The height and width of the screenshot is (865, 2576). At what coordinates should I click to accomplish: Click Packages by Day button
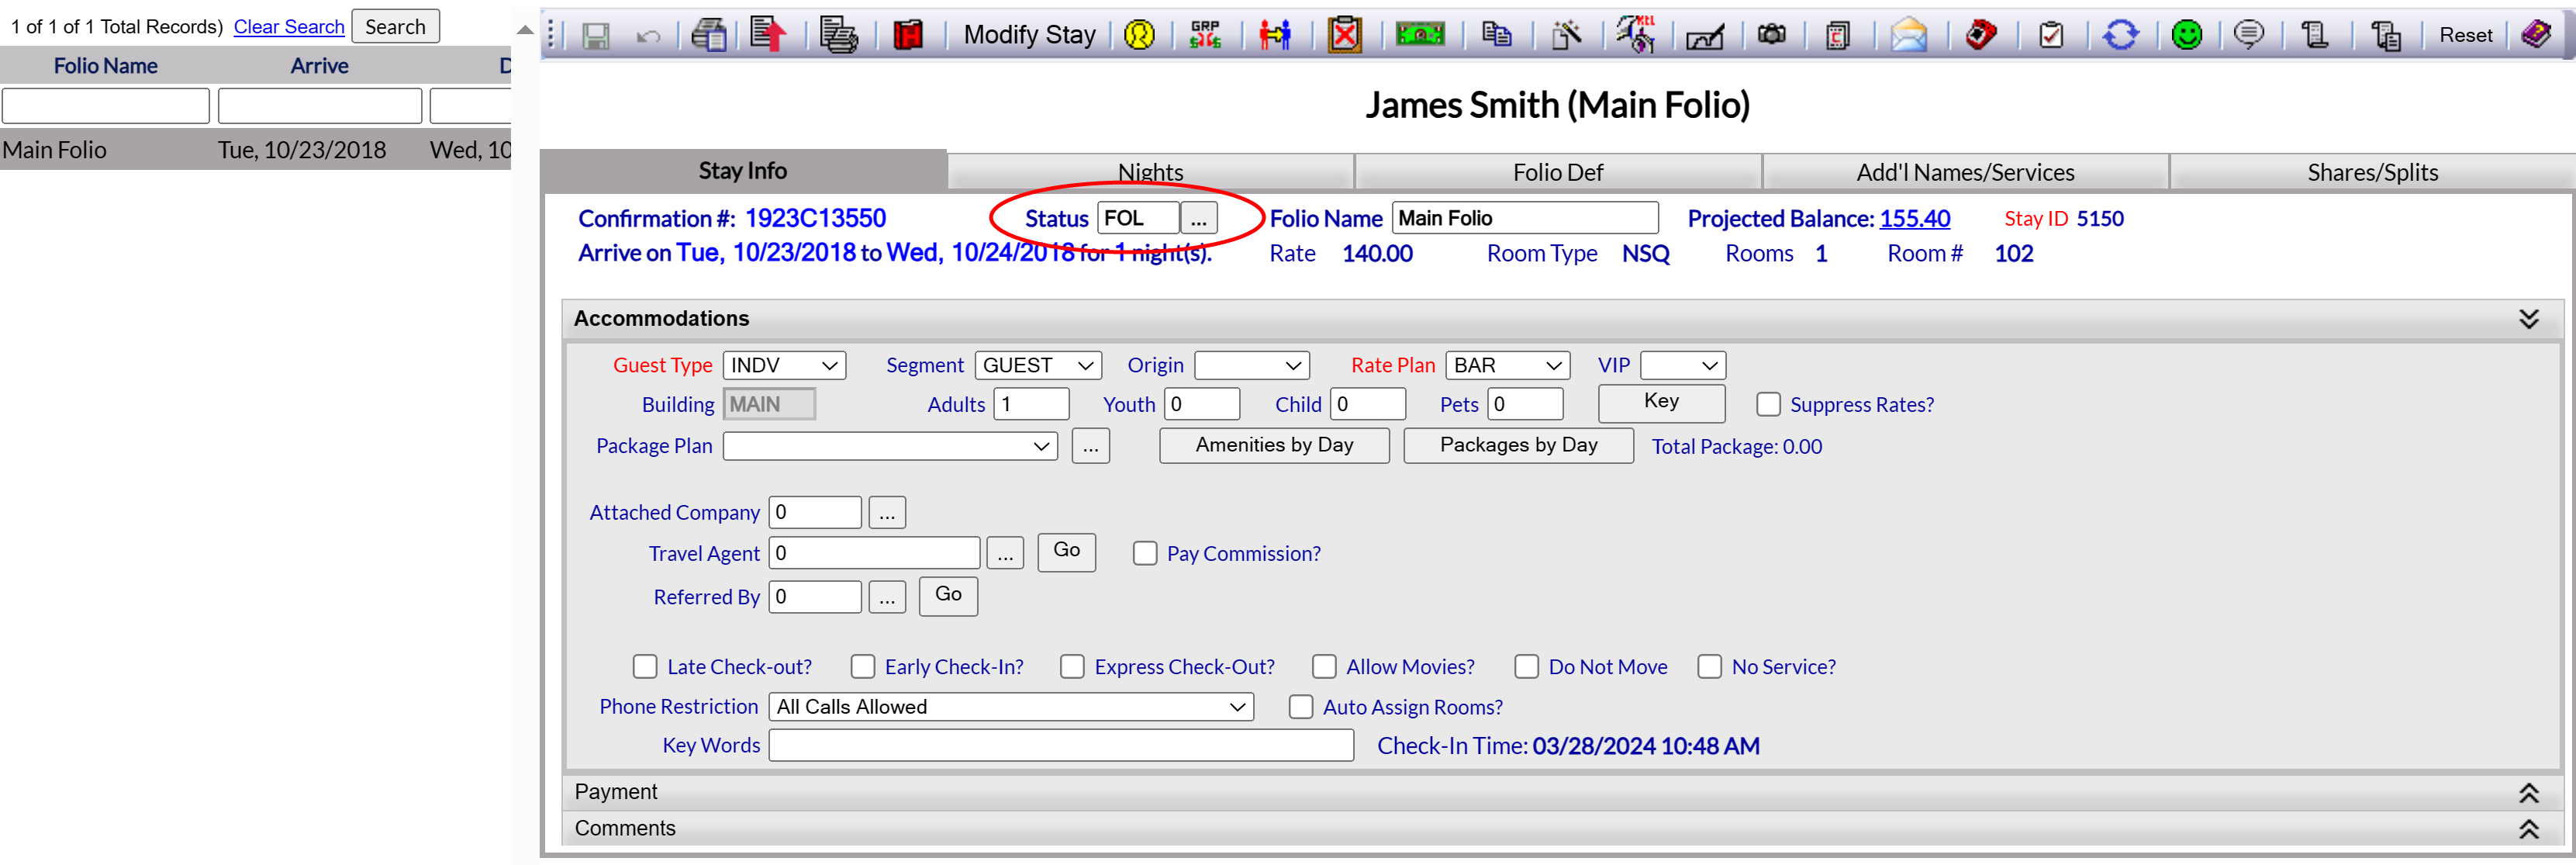1518,445
